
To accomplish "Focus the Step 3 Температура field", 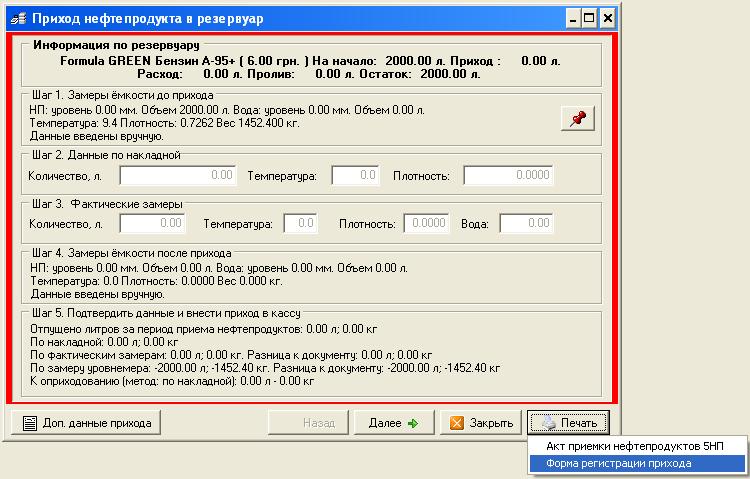I will tap(300, 223).
